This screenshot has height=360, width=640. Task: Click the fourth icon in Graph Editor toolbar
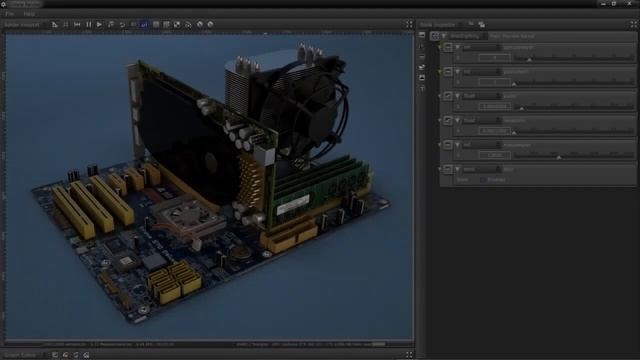click(87, 355)
